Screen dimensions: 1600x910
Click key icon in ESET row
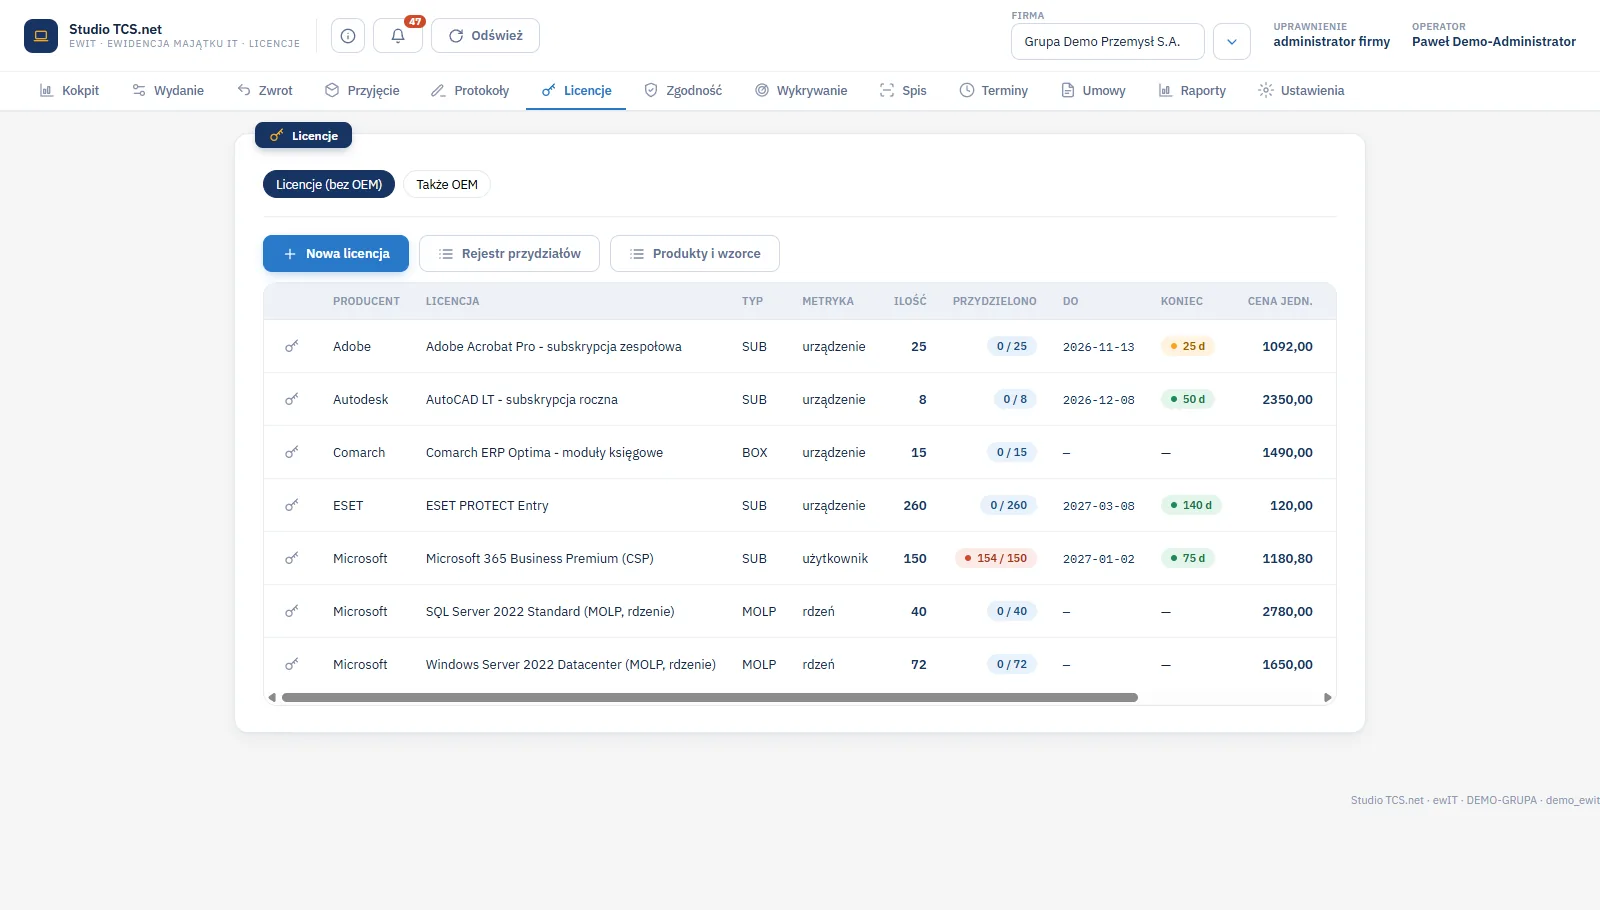292,505
